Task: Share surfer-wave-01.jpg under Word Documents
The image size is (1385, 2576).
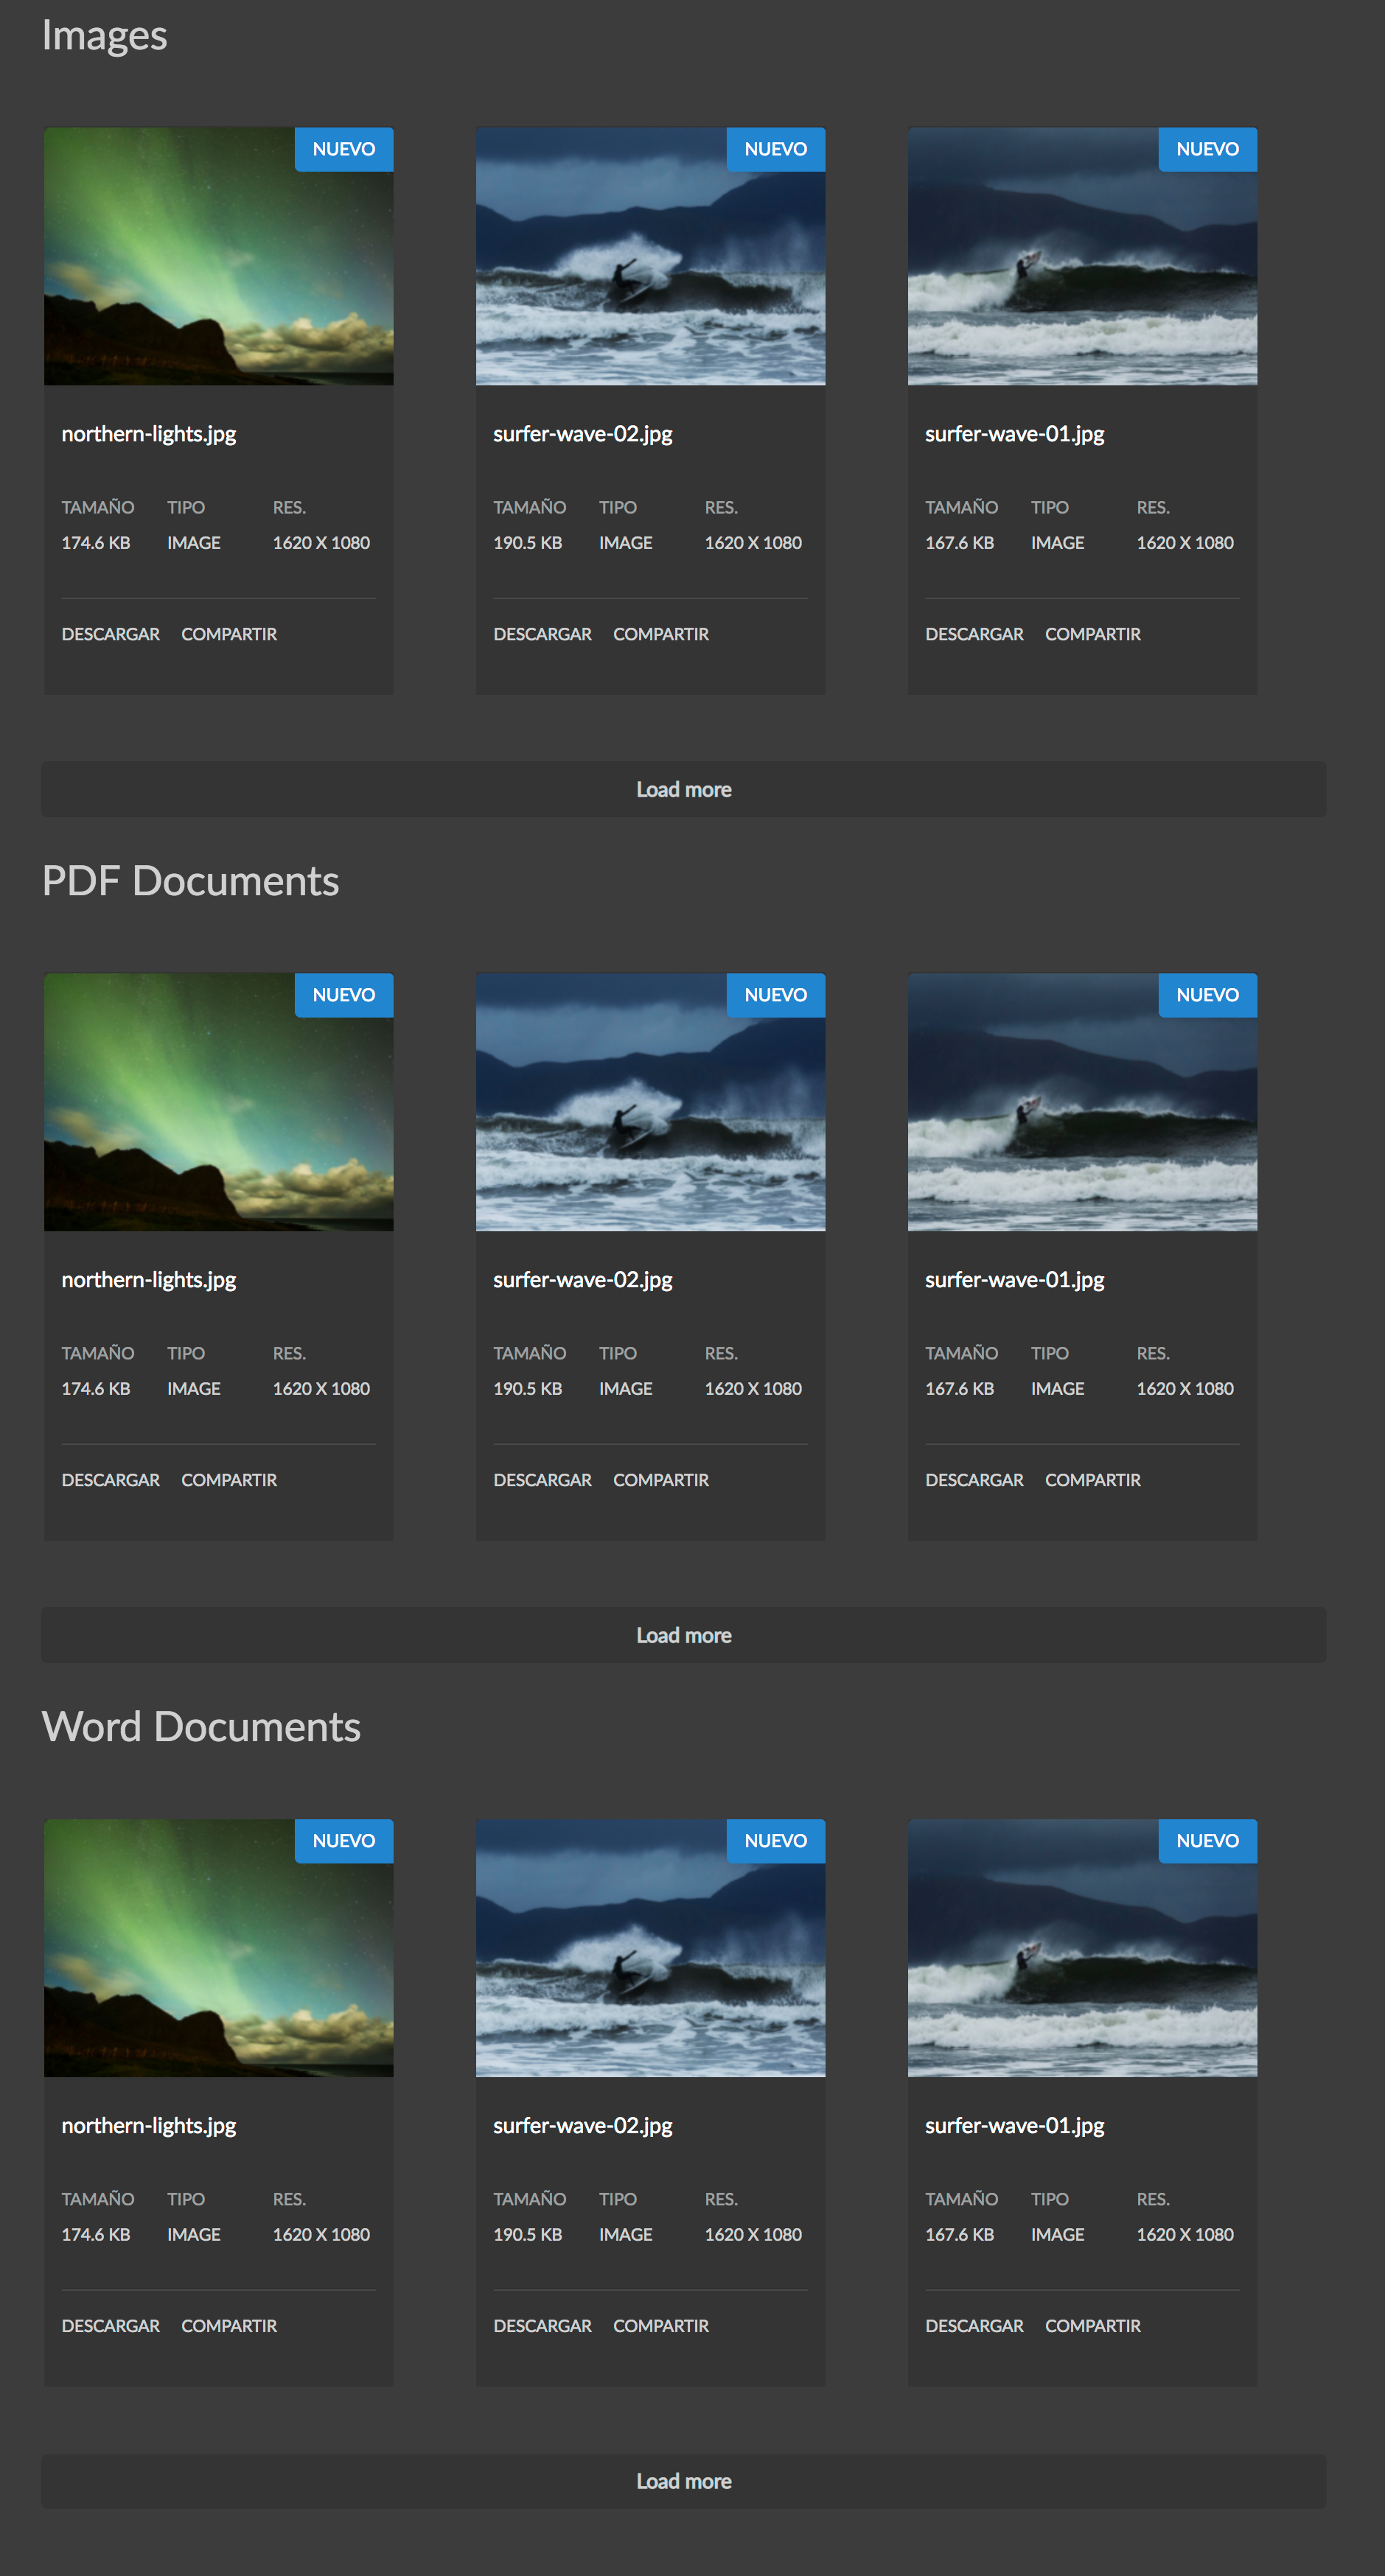Action: coord(1093,2325)
